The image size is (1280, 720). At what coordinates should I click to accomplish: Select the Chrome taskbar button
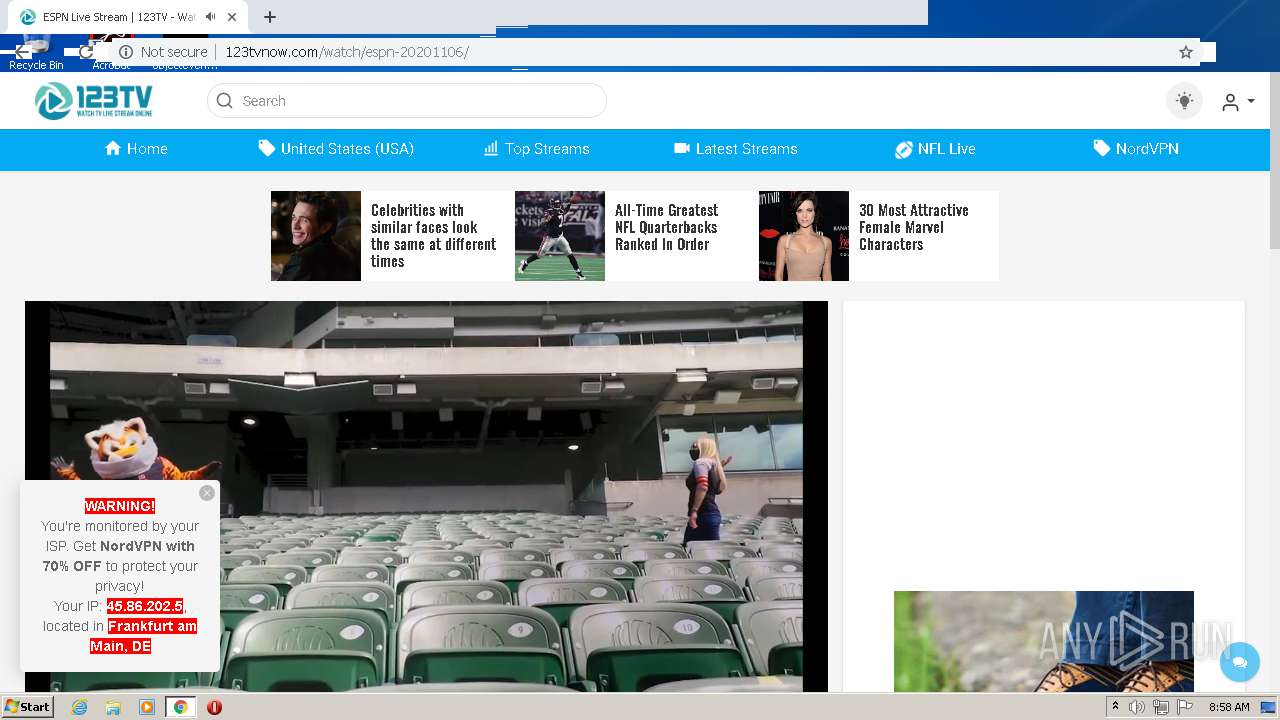pyautogui.click(x=181, y=707)
